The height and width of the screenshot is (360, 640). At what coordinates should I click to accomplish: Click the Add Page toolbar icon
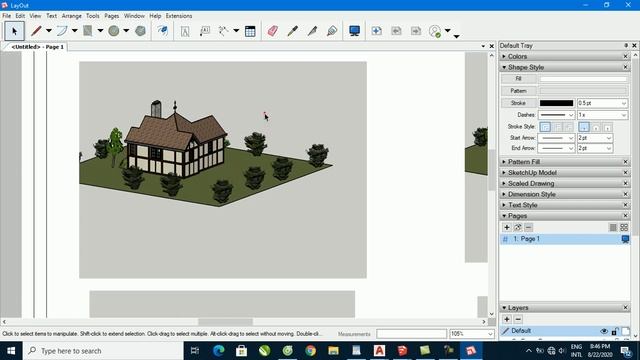[x=376, y=31]
